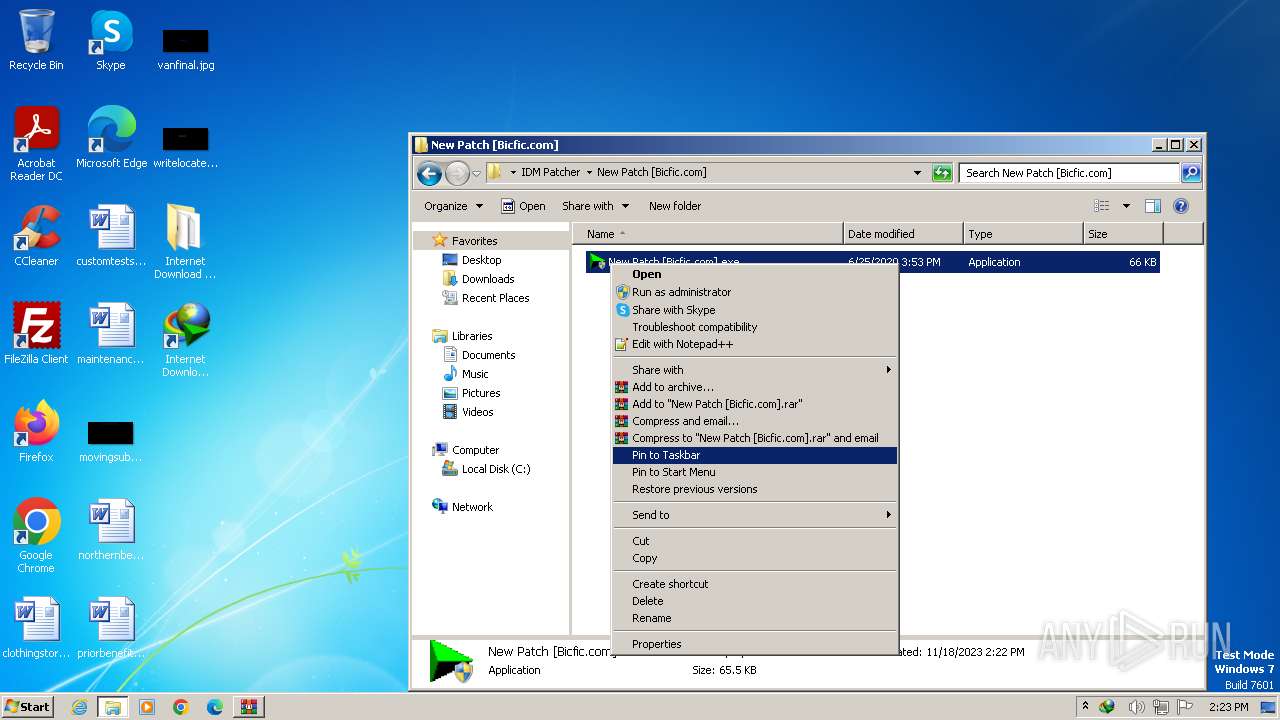
Task: Choose Add to archive... option
Action: [754, 387]
